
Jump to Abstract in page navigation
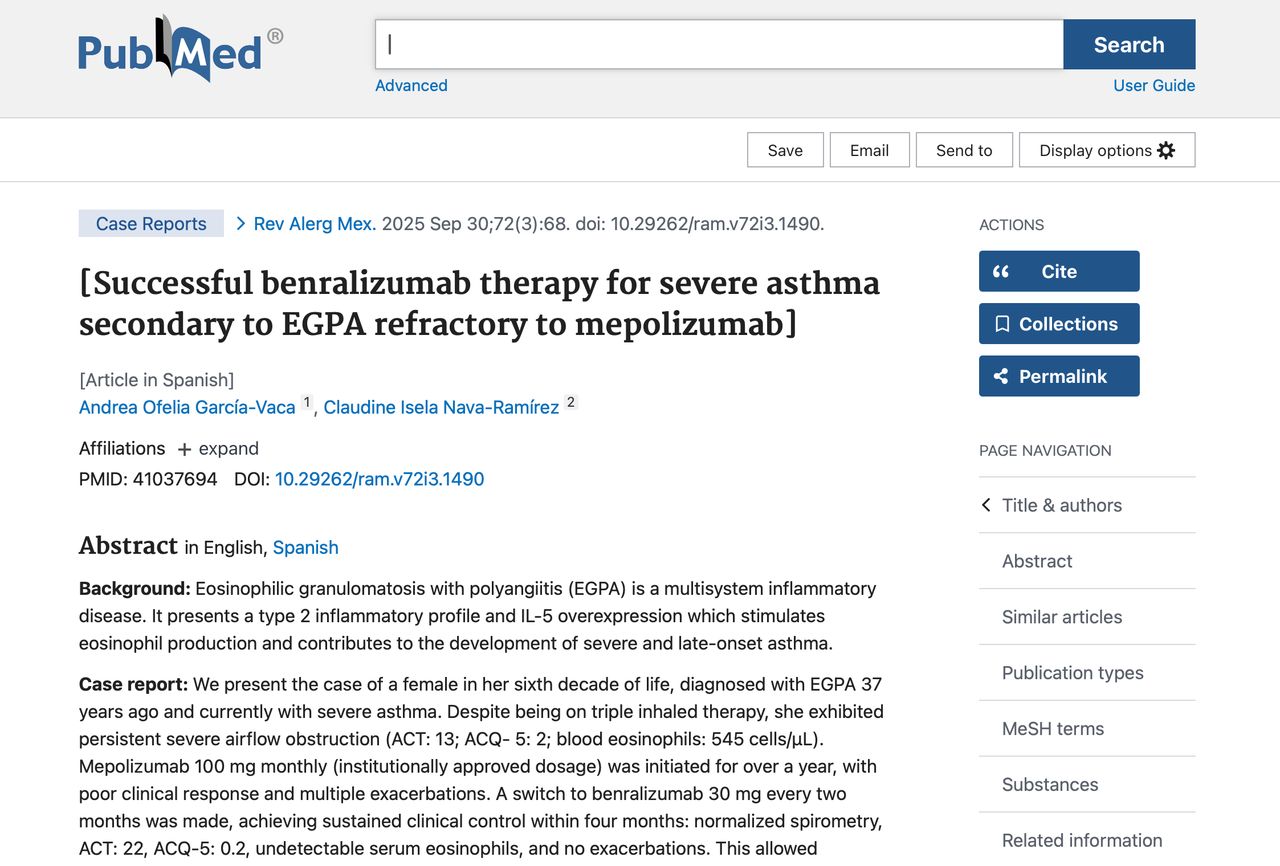(x=1037, y=561)
